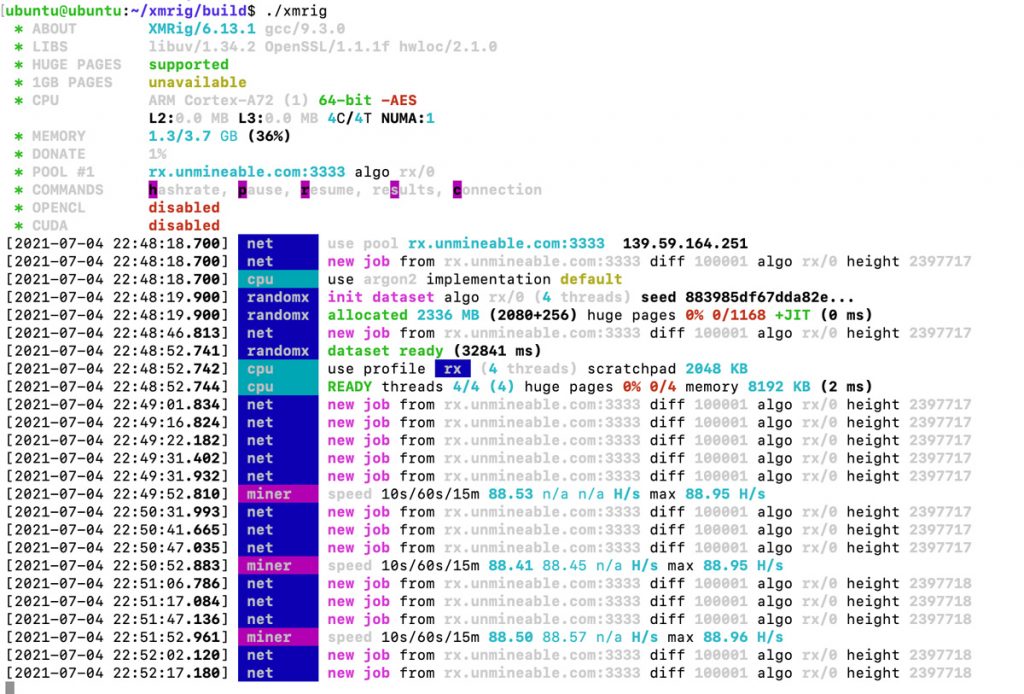The image size is (1024, 694).
Task: Click height 2397718 on the 22:51:06.786 line
Action: pos(908,584)
